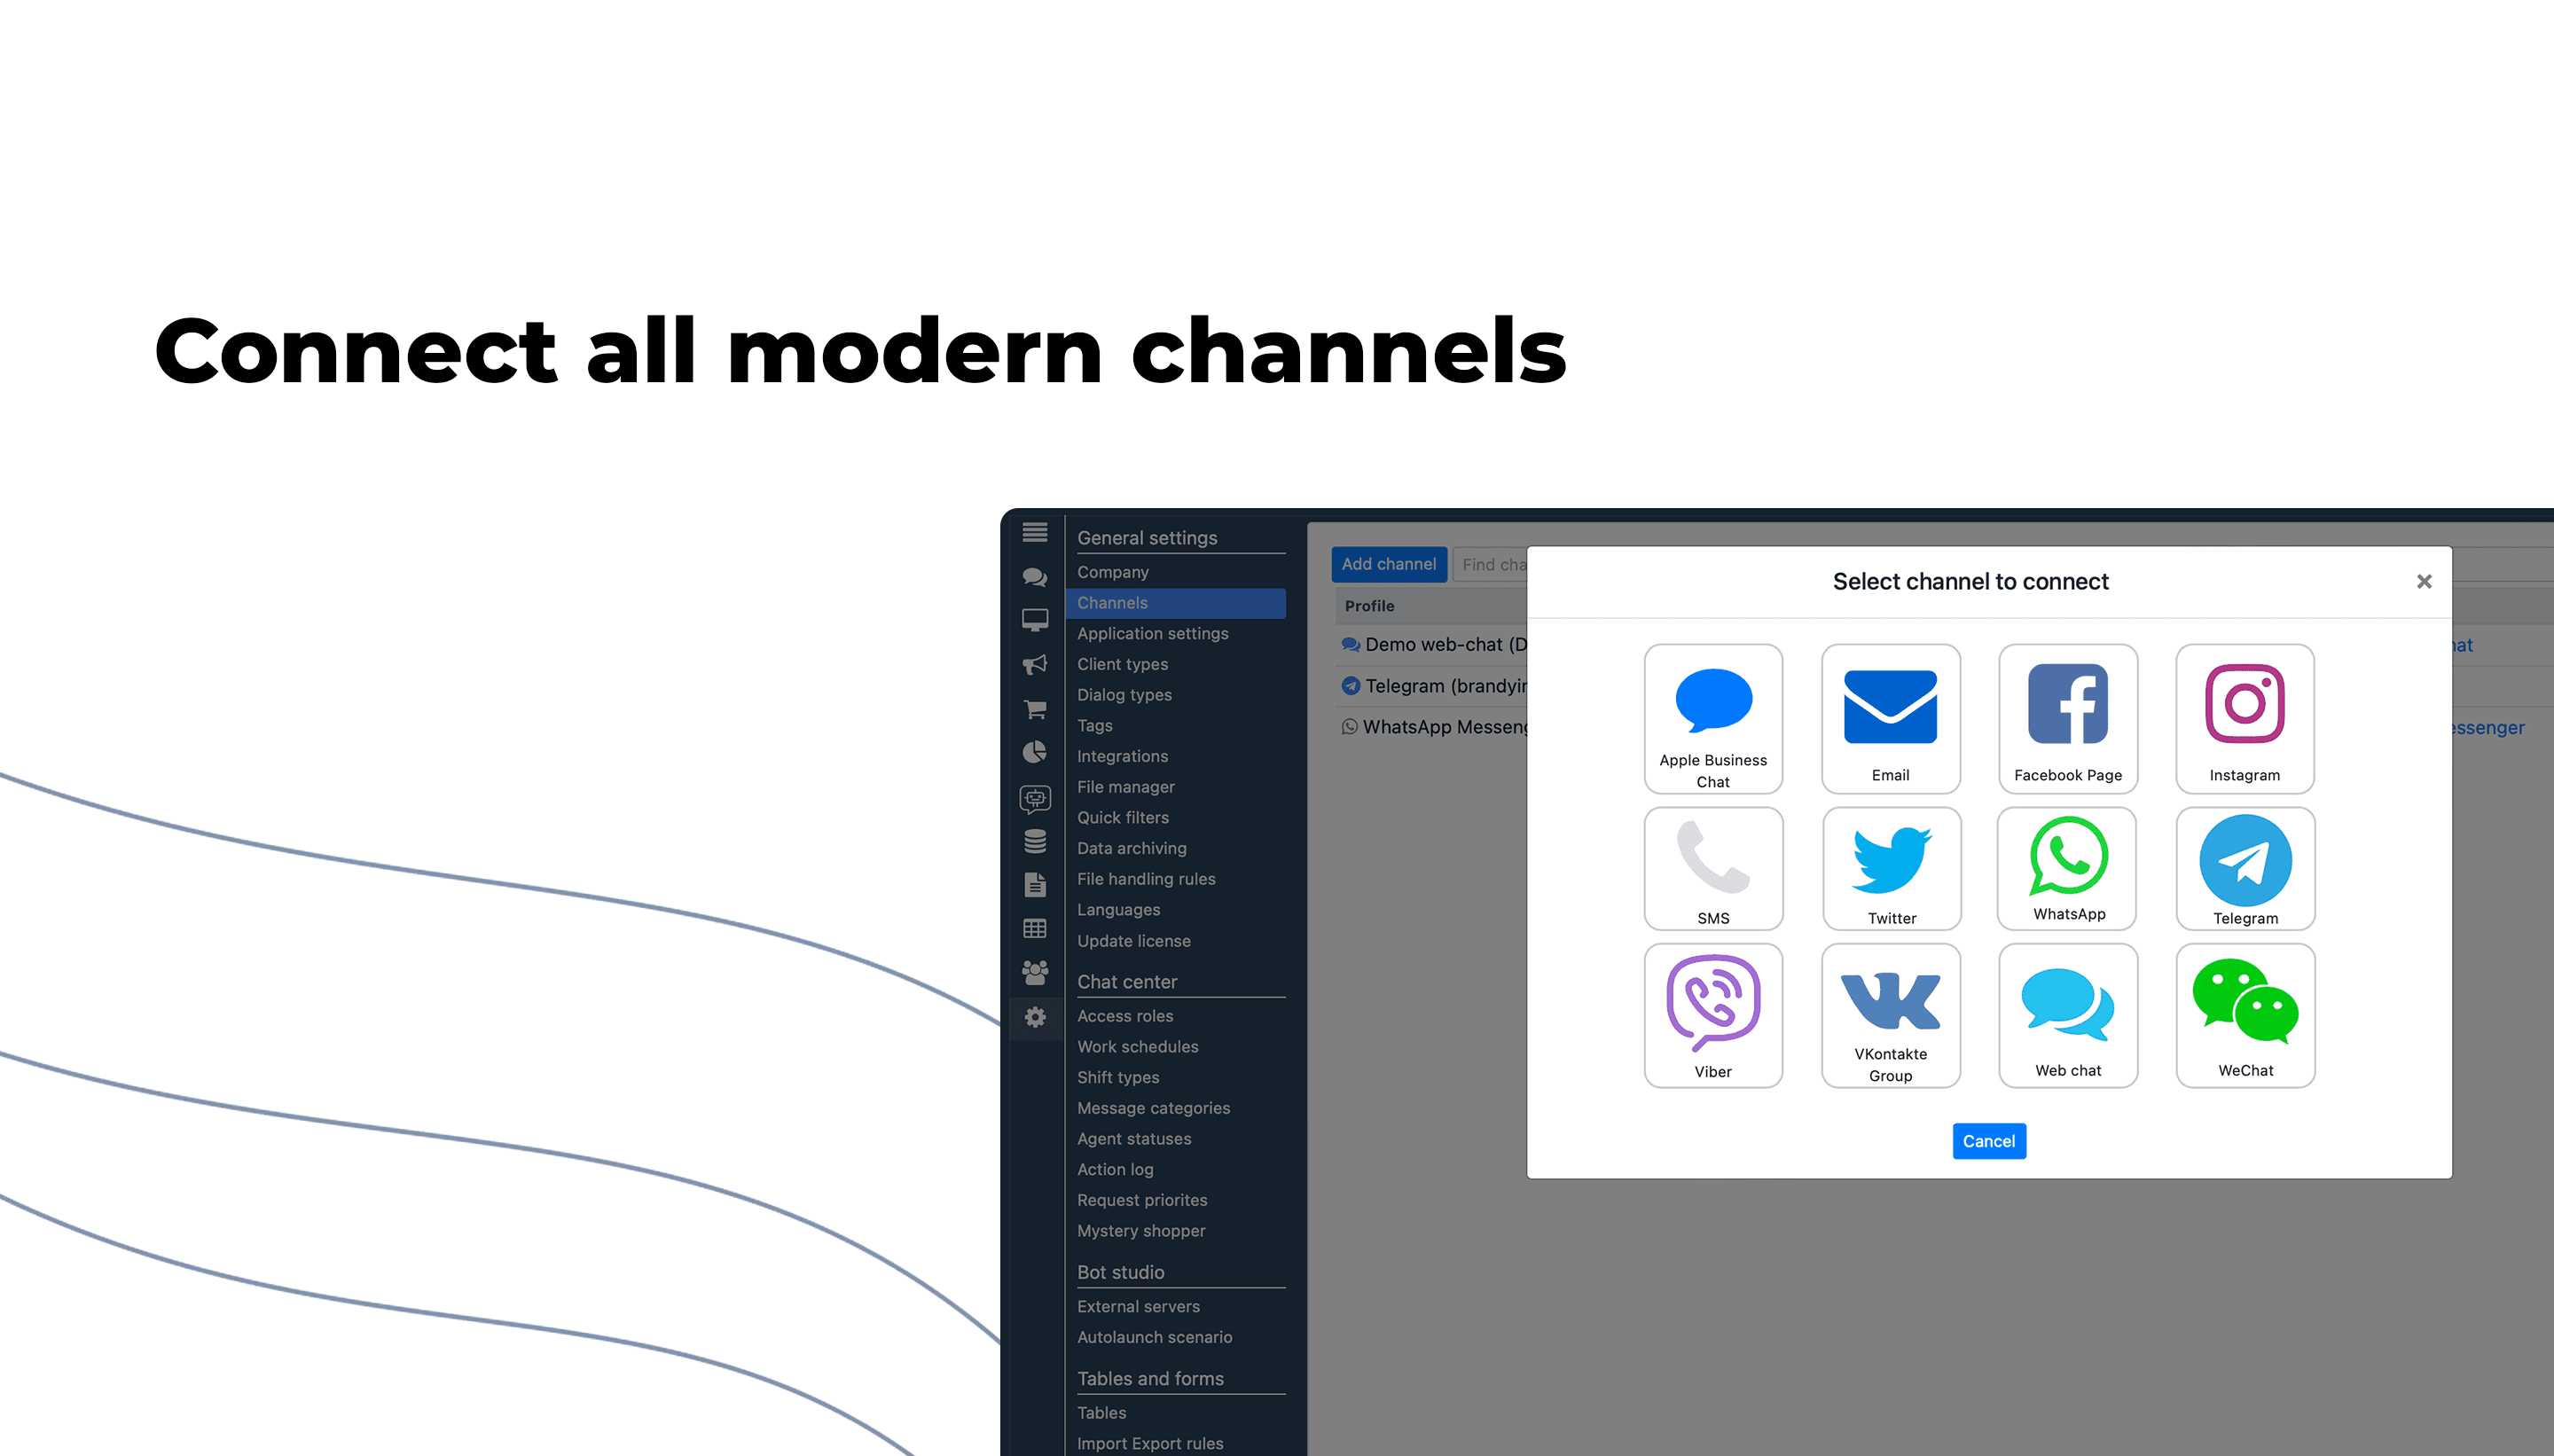Open the chatbot sidebar icon

(1035, 798)
